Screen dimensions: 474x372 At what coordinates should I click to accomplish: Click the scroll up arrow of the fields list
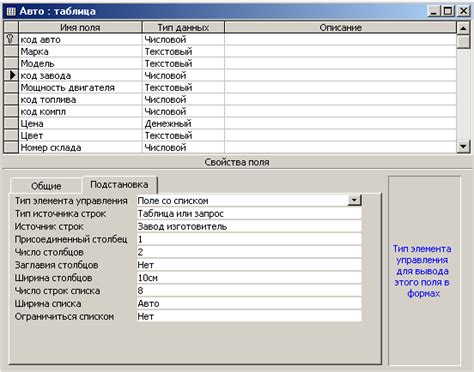463,28
